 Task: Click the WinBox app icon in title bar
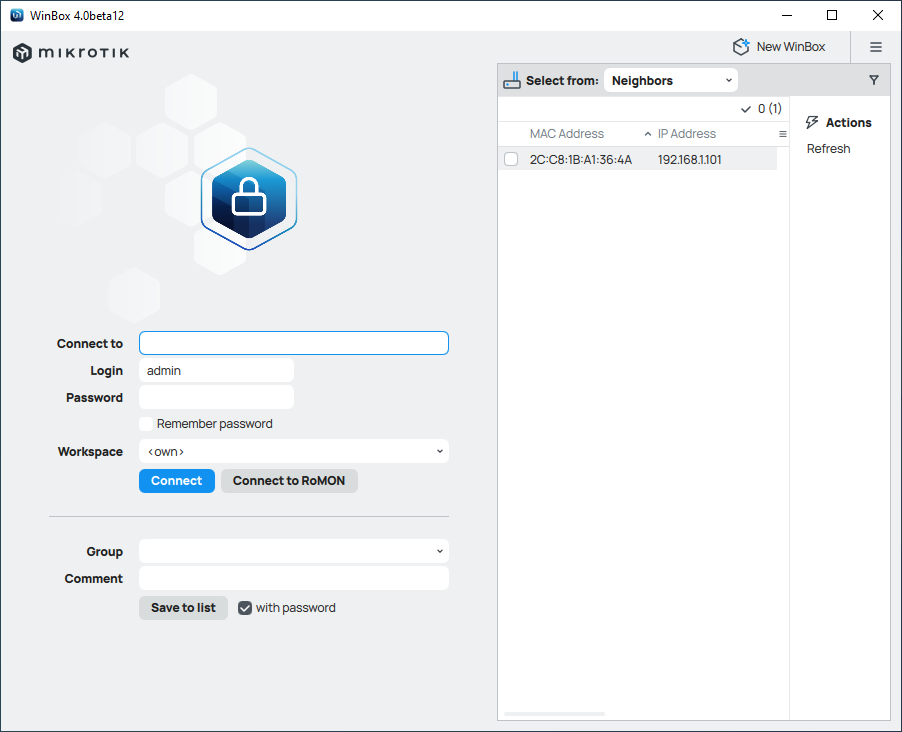pyautogui.click(x=17, y=15)
